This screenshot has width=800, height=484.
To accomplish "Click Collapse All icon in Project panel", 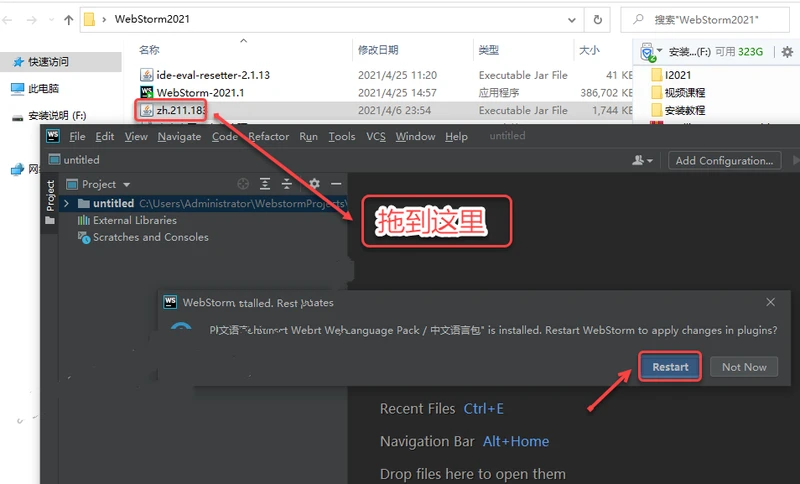I will coord(287,184).
